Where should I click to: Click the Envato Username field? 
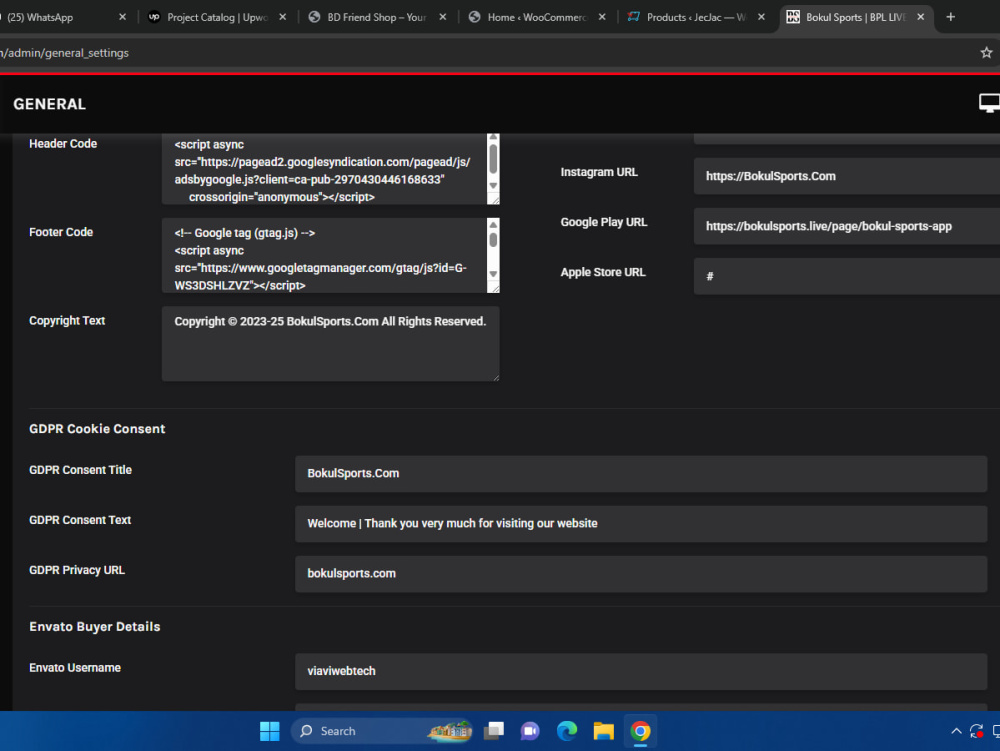coord(641,671)
